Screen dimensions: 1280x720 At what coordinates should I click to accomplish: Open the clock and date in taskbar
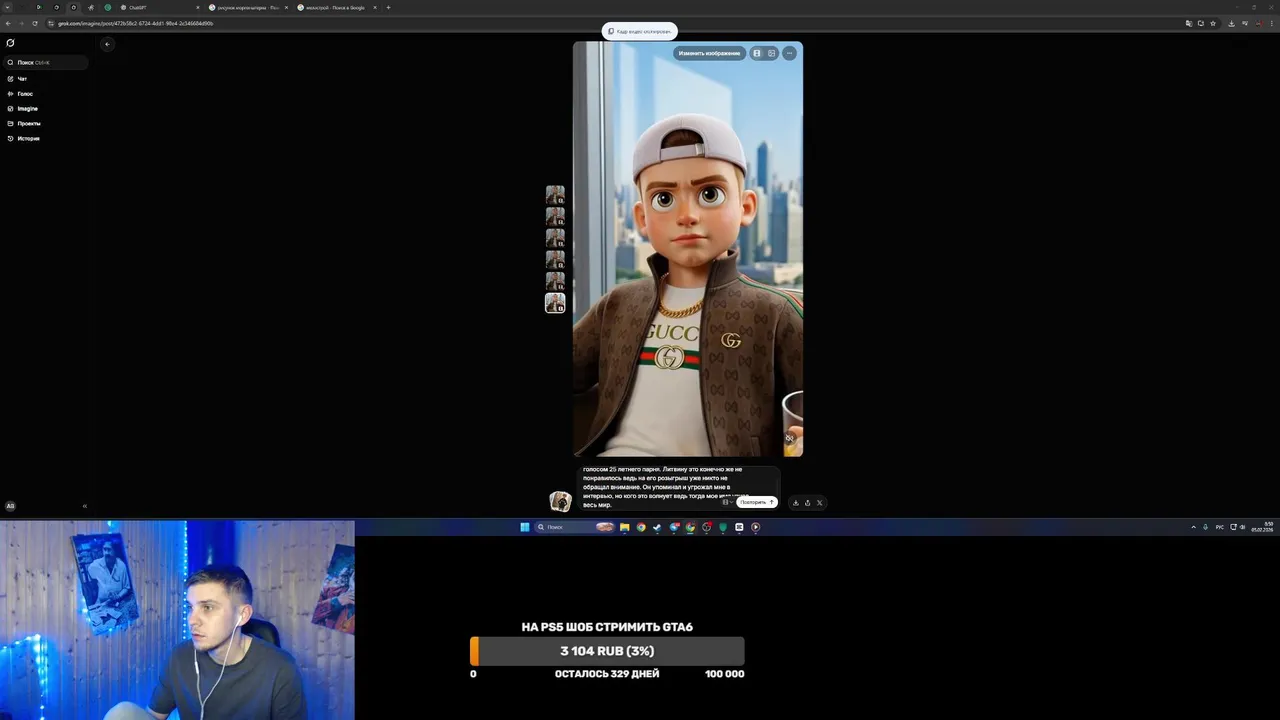tap(1261, 527)
